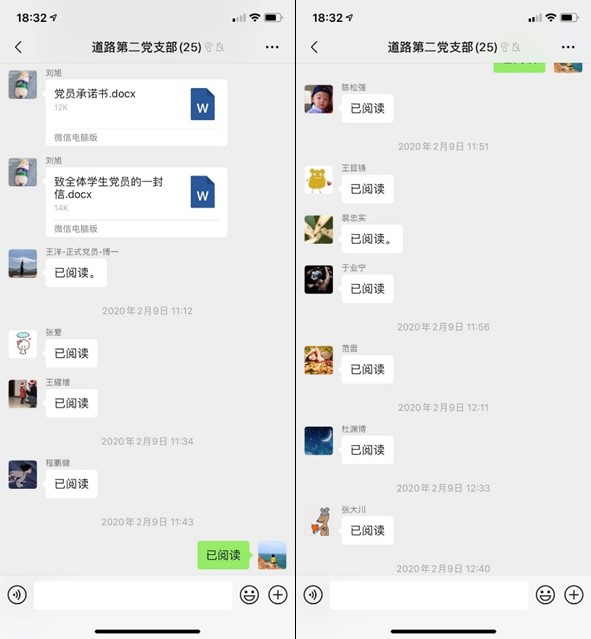Viewport: 591px width, 639px height.
Task: Tap the back arrow in right chat
Action: tap(314, 47)
